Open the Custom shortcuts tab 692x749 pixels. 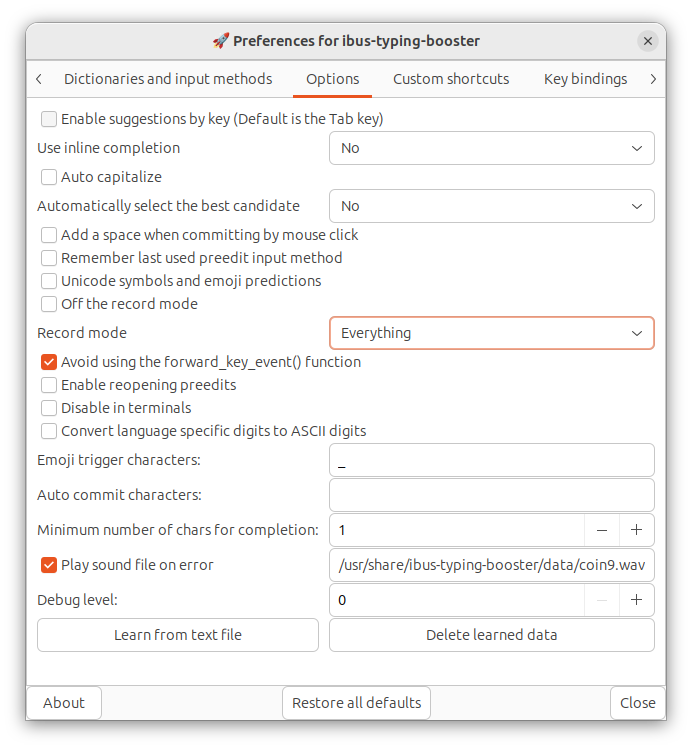[x=451, y=79]
